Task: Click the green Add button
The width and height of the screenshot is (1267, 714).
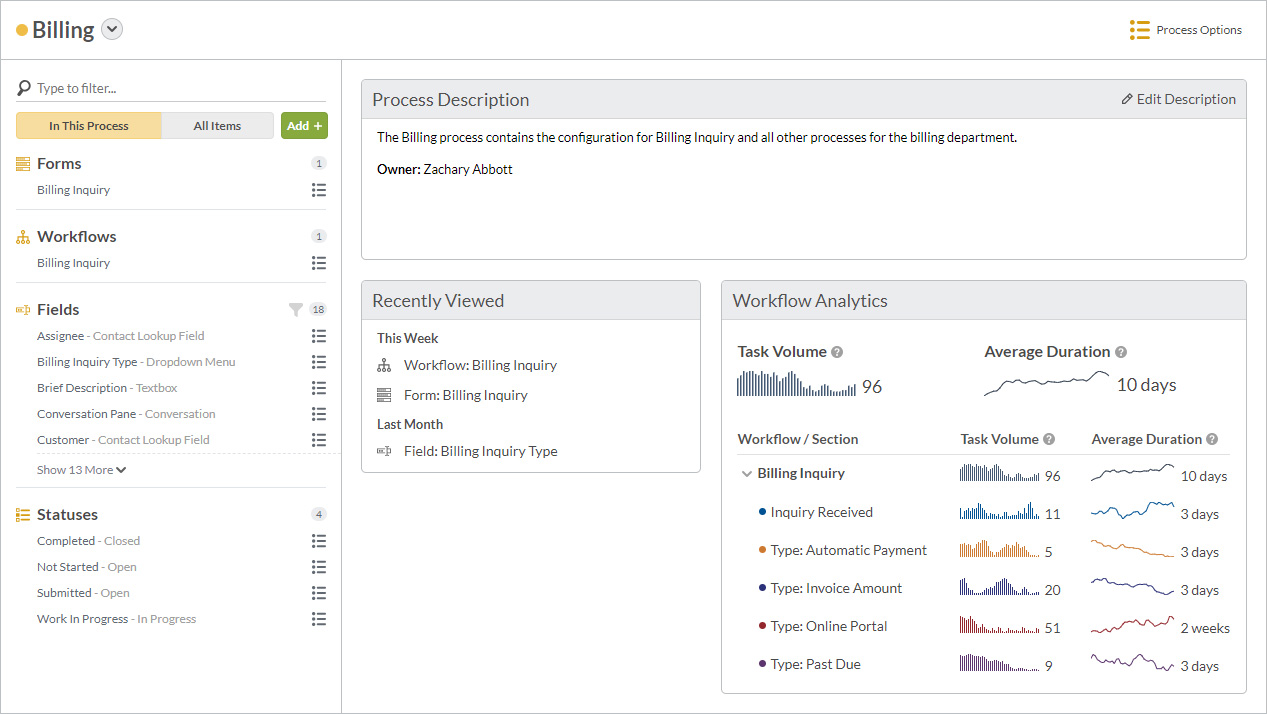Action: (304, 126)
